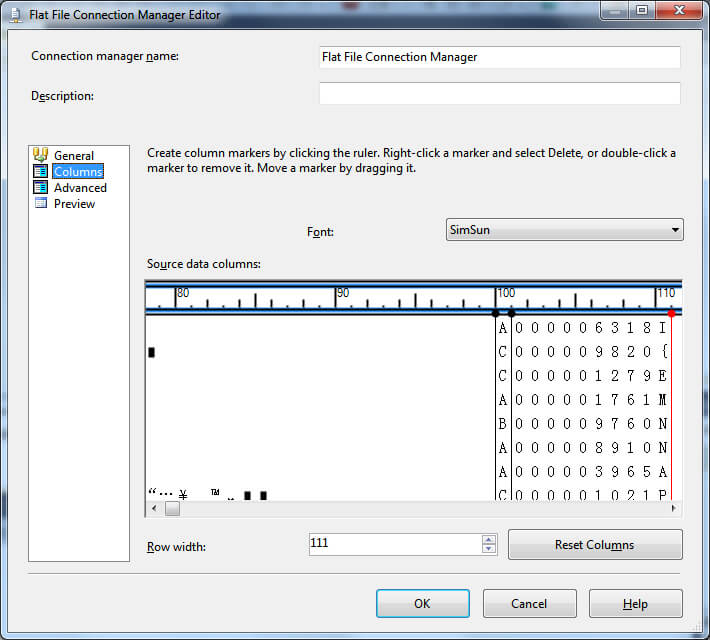Click letter B in narrow data column

(x=503, y=423)
